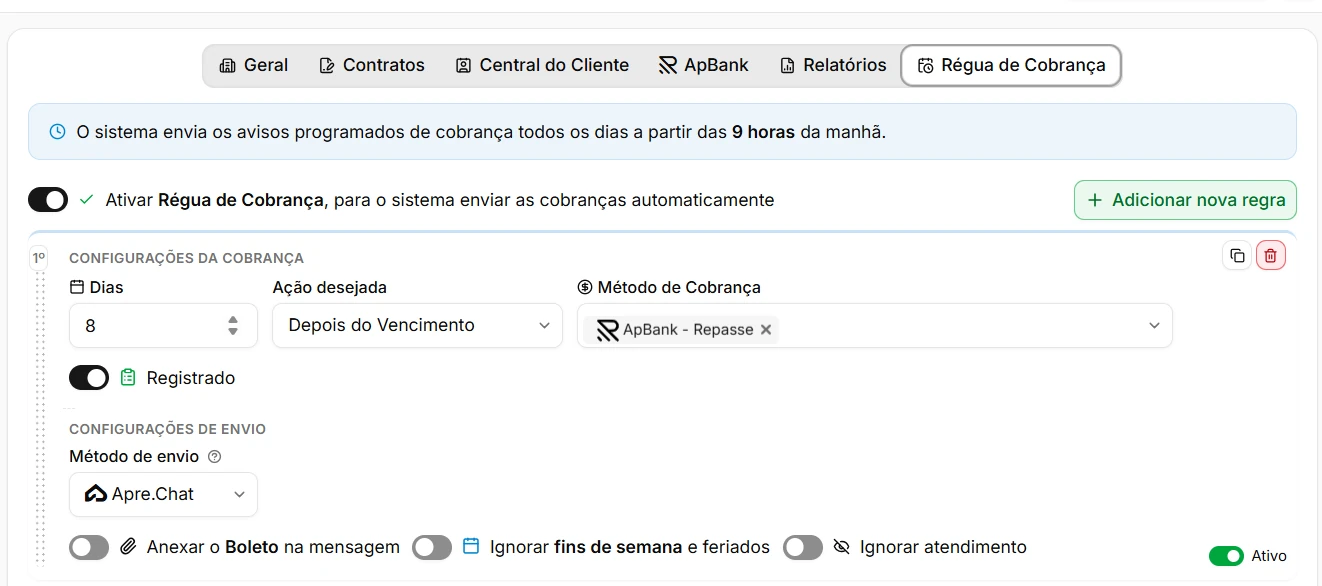Click crossed-eye icon beside Ignorar atendimento
The height and width of the screenshot is (586, 1322).
pyautogui.click(x=841, y=547)
